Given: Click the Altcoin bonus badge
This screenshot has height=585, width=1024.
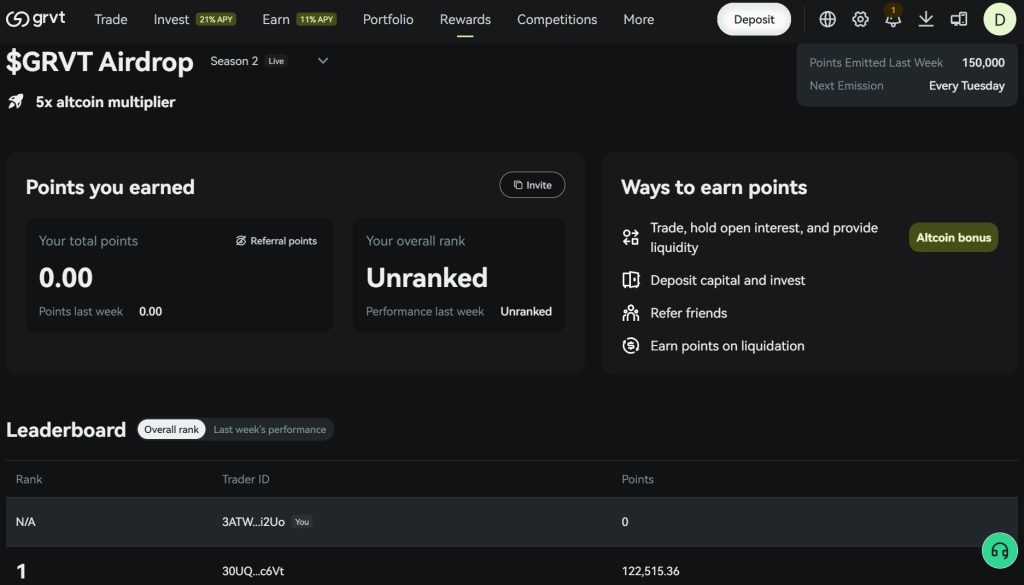Looking at the screenshot, I should 952,237.
